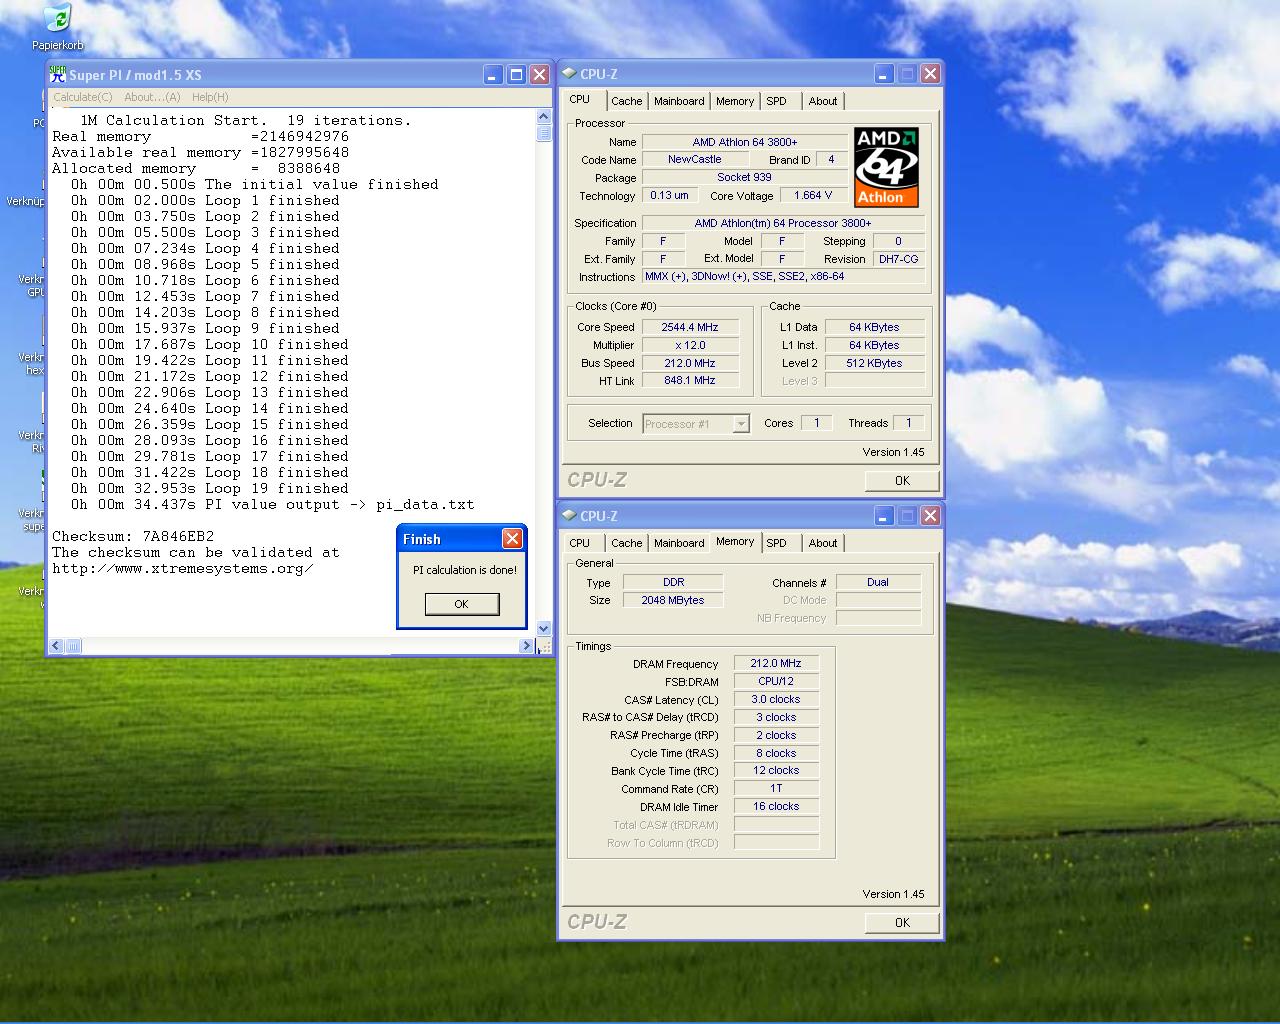This screenshot has width=1280, height=1024.
Task: Click Super PI horizontal scroll right arrow
Action: pyautogui.click(x=527, y=646)
